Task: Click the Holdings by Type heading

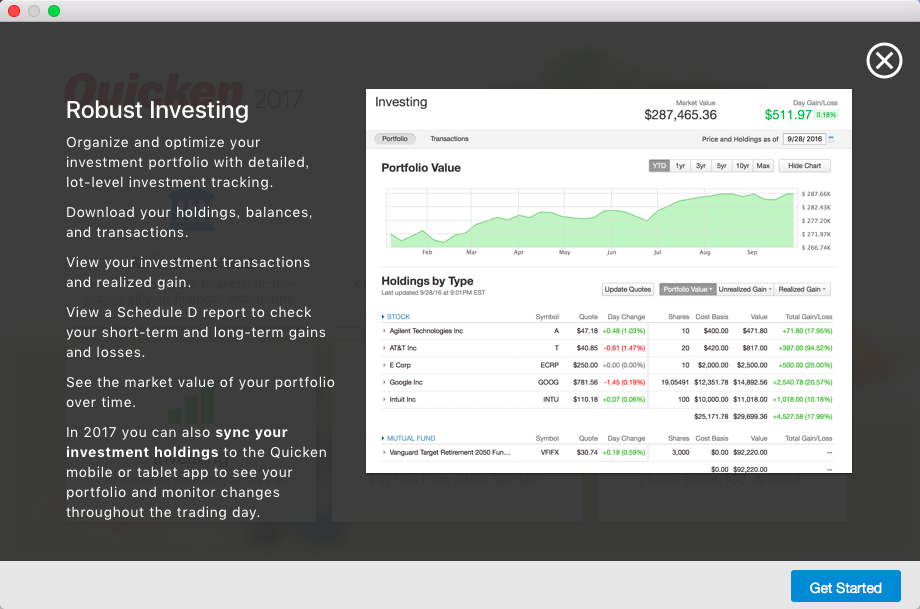Action: [427, 281]
